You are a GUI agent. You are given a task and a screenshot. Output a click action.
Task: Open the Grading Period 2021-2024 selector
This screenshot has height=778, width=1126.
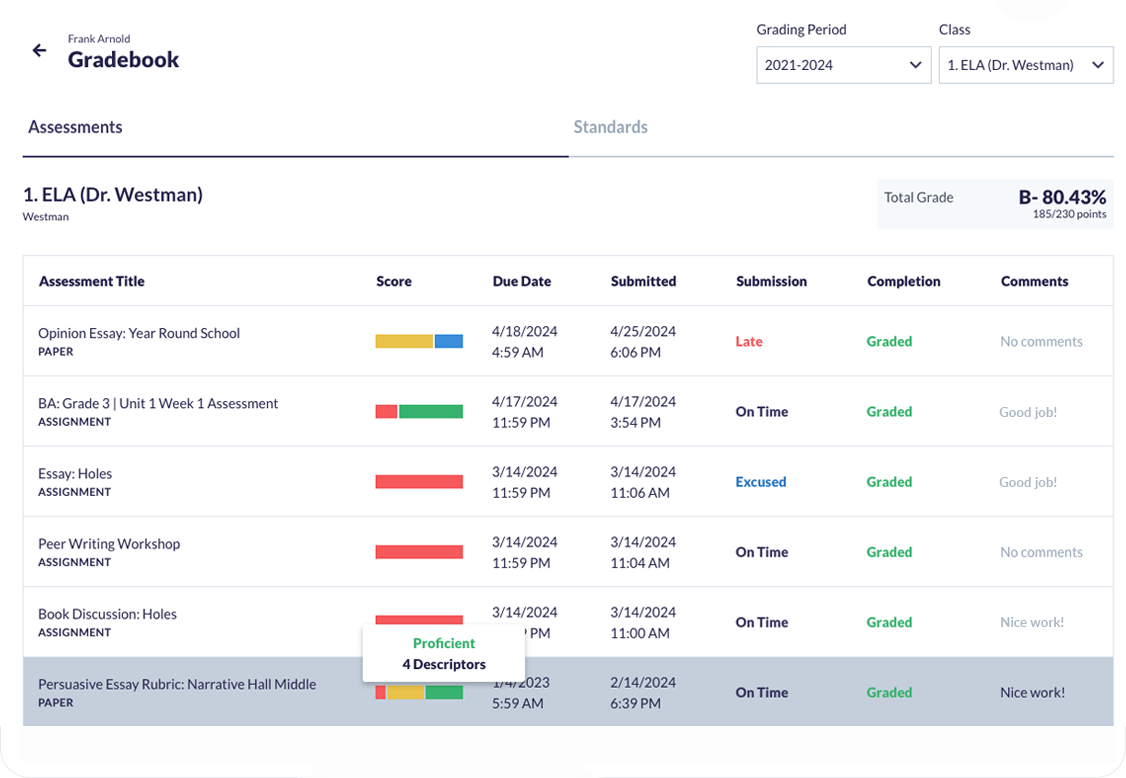pyautogui.click(x=843, y=64)
